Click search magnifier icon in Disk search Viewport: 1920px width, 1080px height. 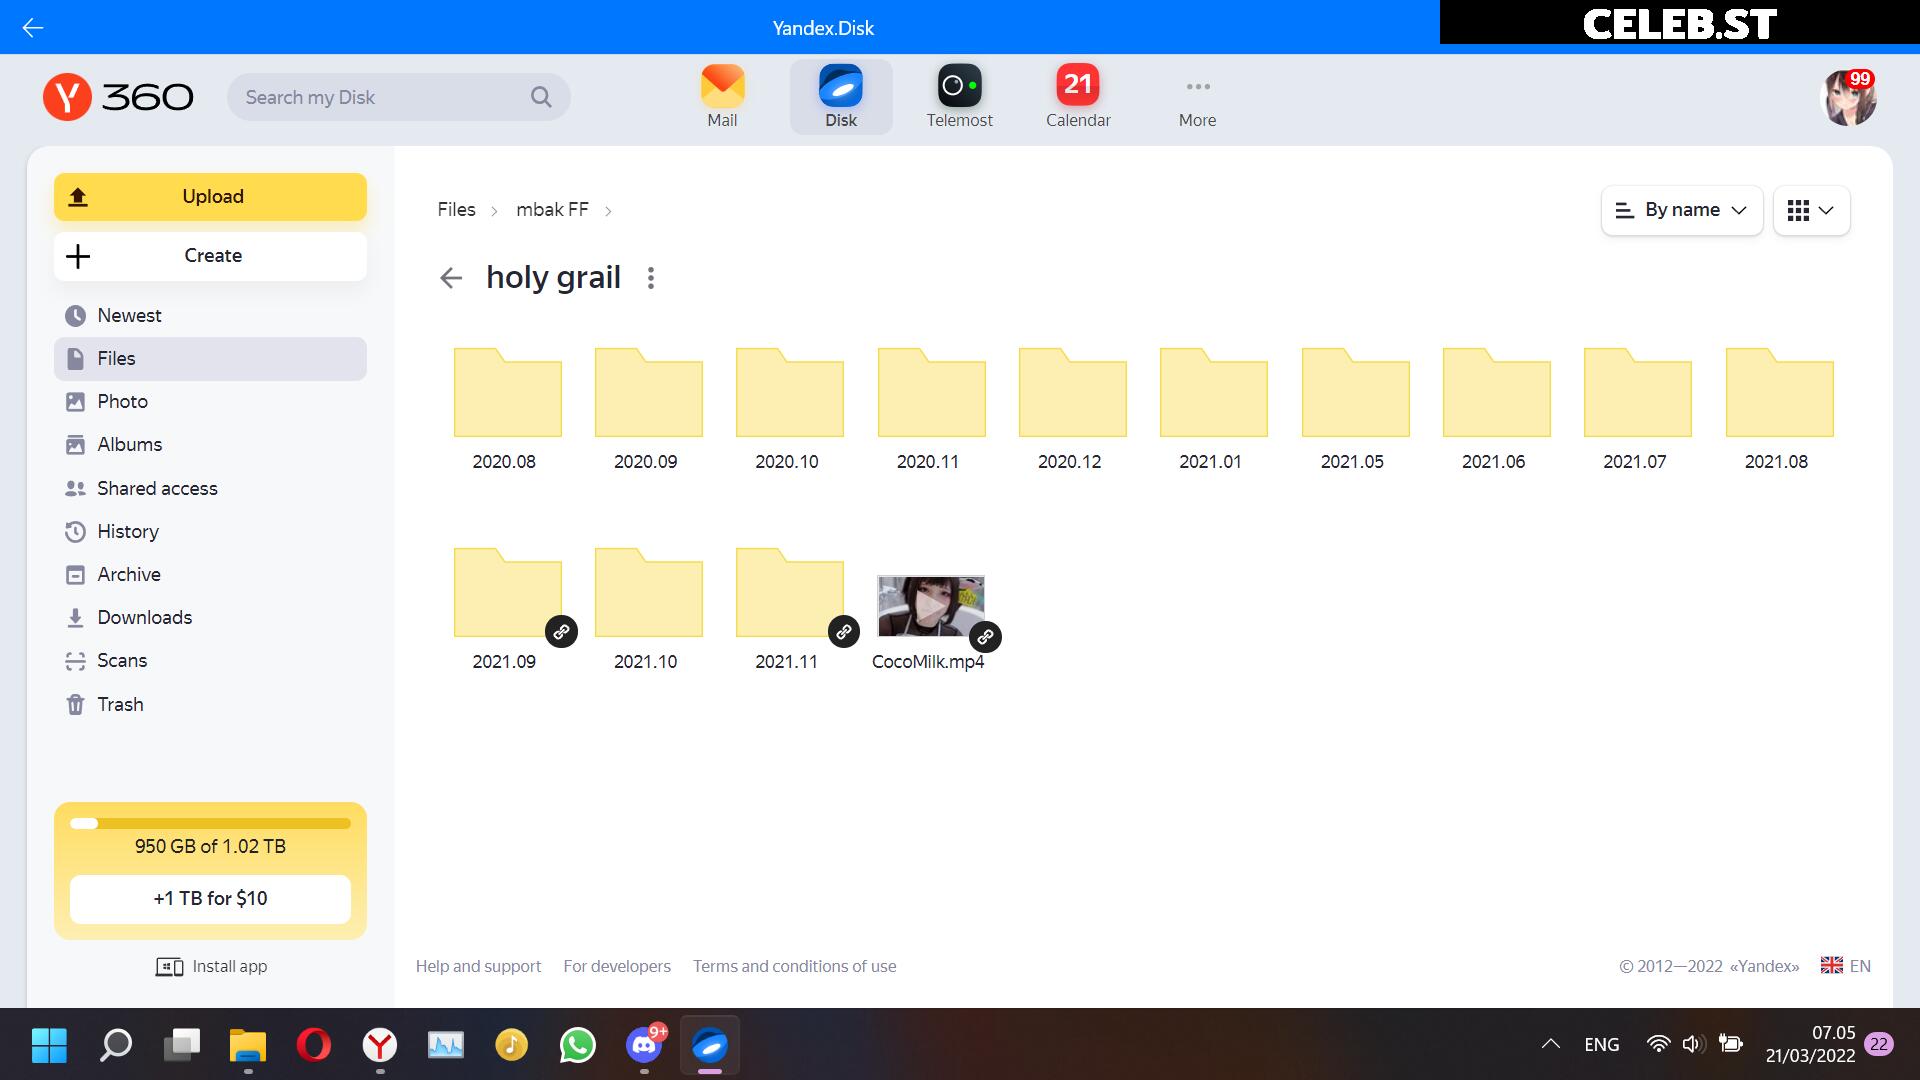coord(541,97)
